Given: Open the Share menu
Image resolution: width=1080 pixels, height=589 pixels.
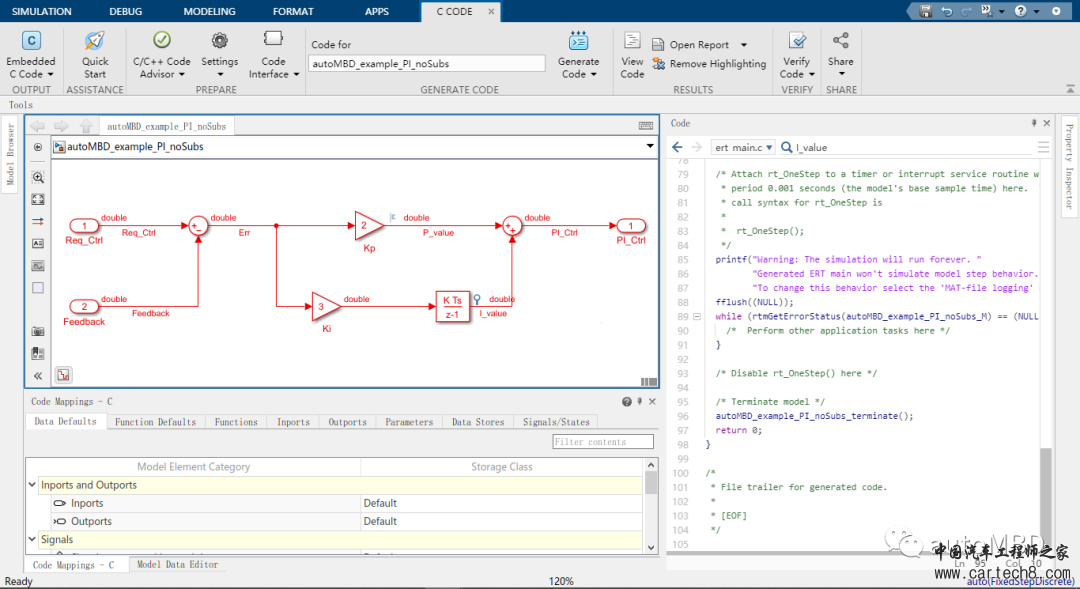Looking at the screenshot, I should click(x=841, y=55).
